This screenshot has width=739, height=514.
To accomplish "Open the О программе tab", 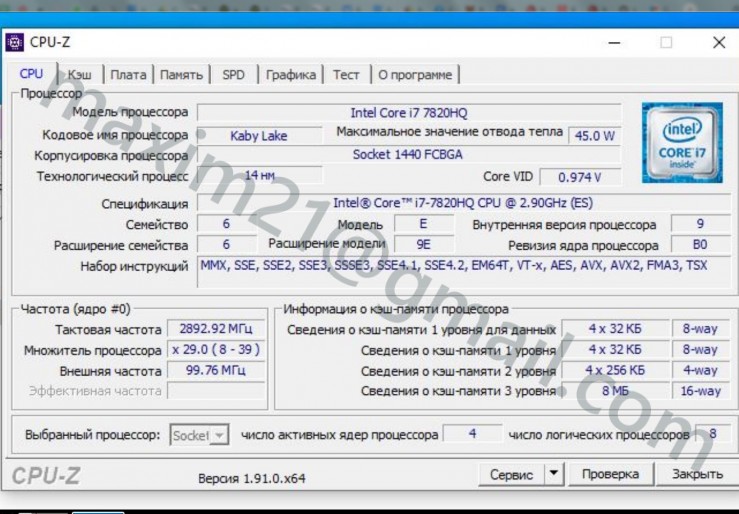I will 415,75.
